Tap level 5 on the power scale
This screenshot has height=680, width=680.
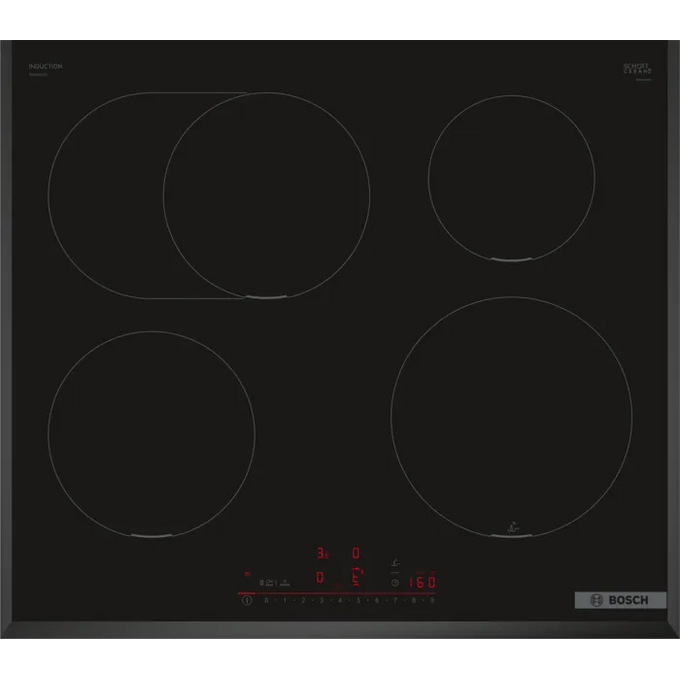[x=358, y=601]
